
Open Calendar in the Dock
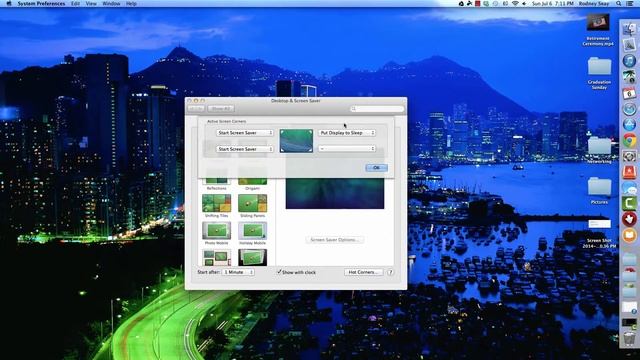pos(629,93)
